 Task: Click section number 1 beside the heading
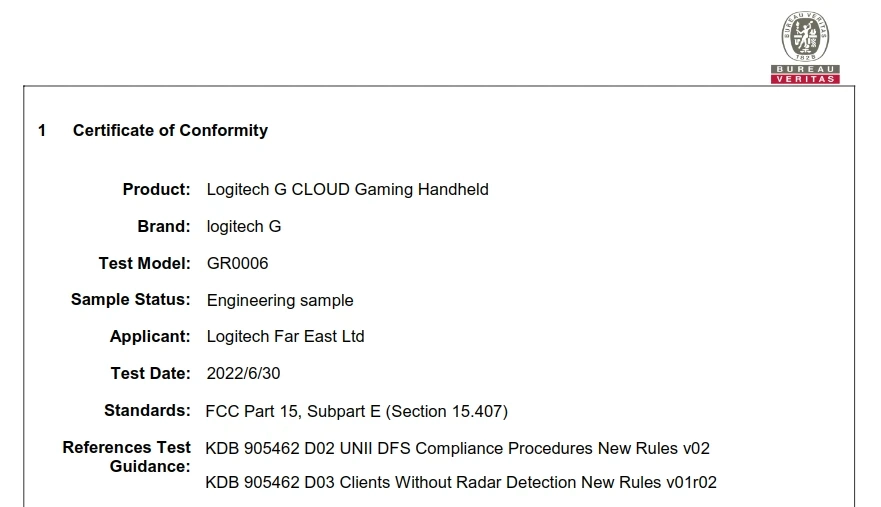(x=42, y=130)
